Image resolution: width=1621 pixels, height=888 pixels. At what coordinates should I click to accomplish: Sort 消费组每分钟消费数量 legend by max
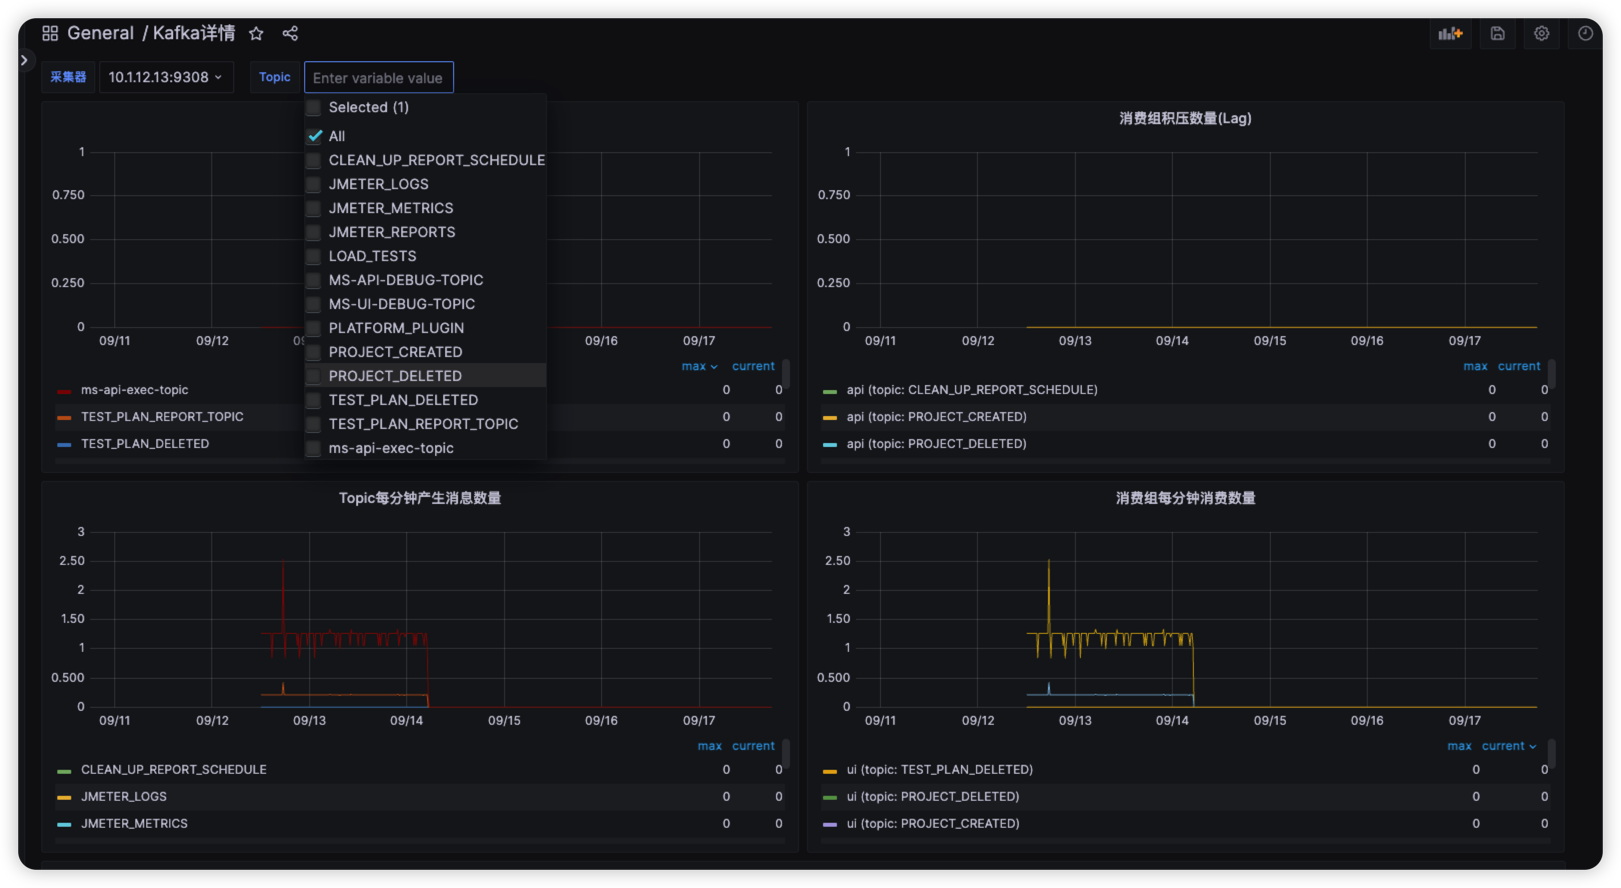click(1459, 746)
